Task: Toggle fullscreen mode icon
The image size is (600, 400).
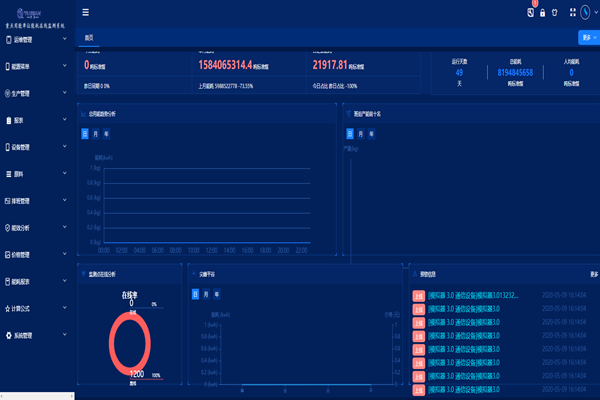Action: point(572,13)
